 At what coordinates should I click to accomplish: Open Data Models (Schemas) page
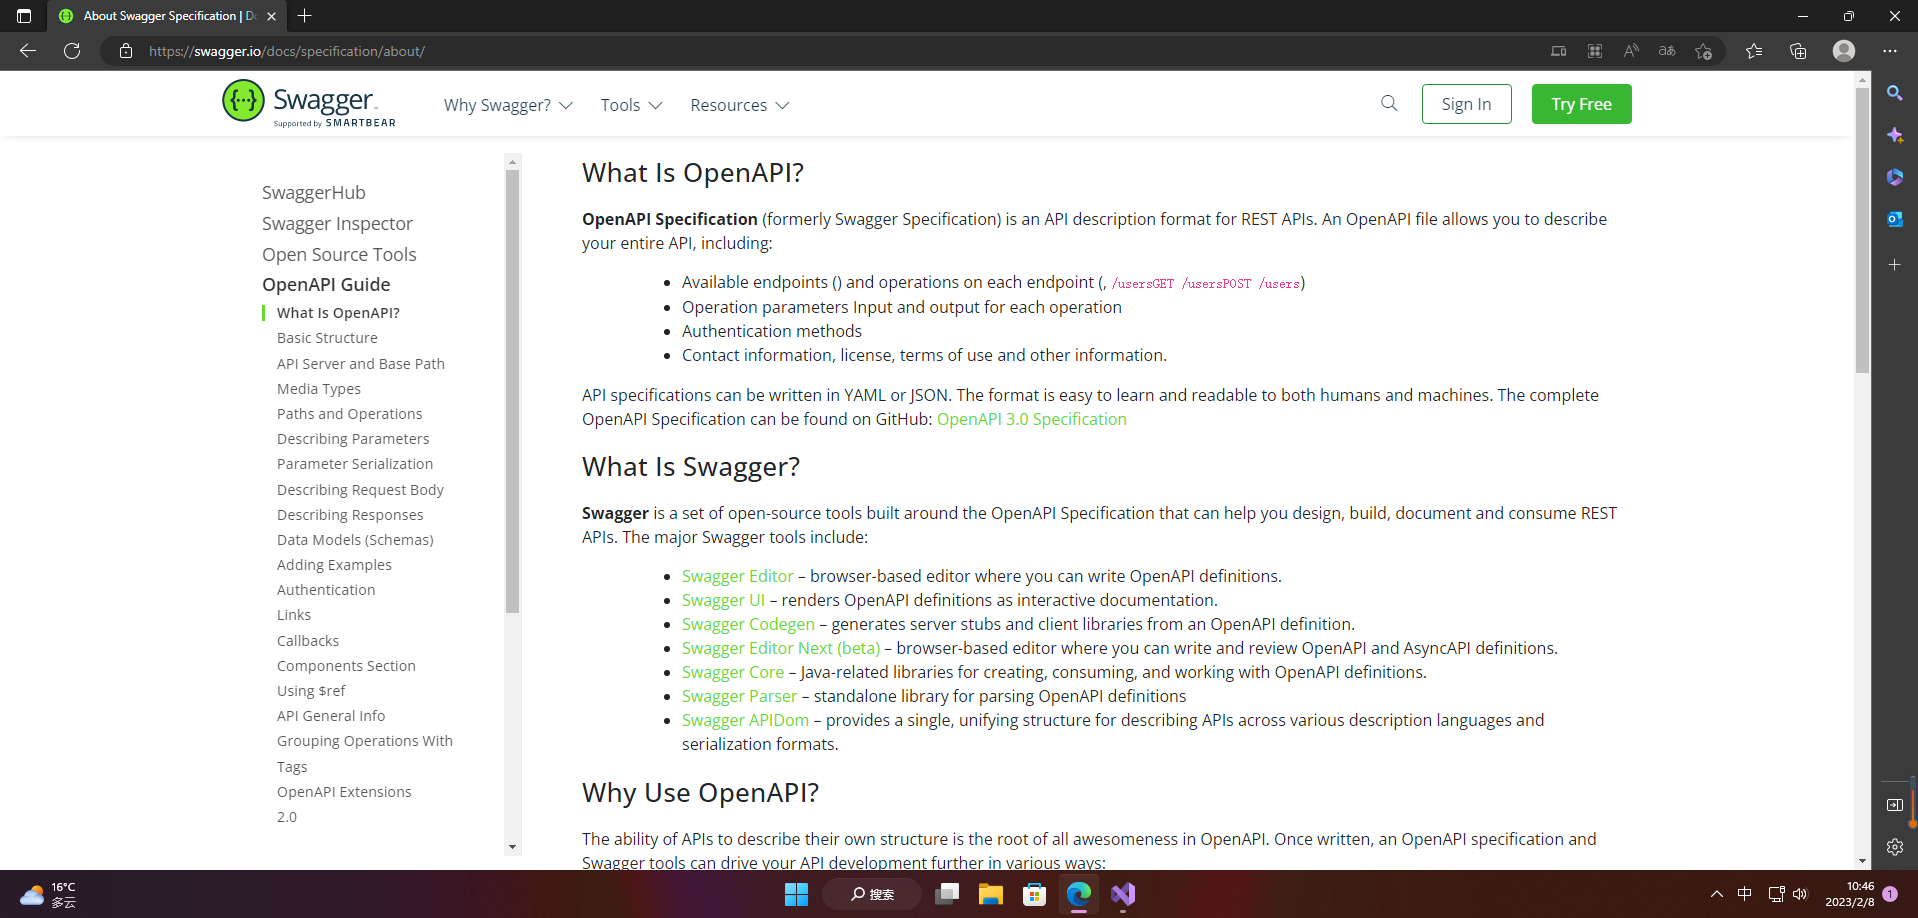355,540
